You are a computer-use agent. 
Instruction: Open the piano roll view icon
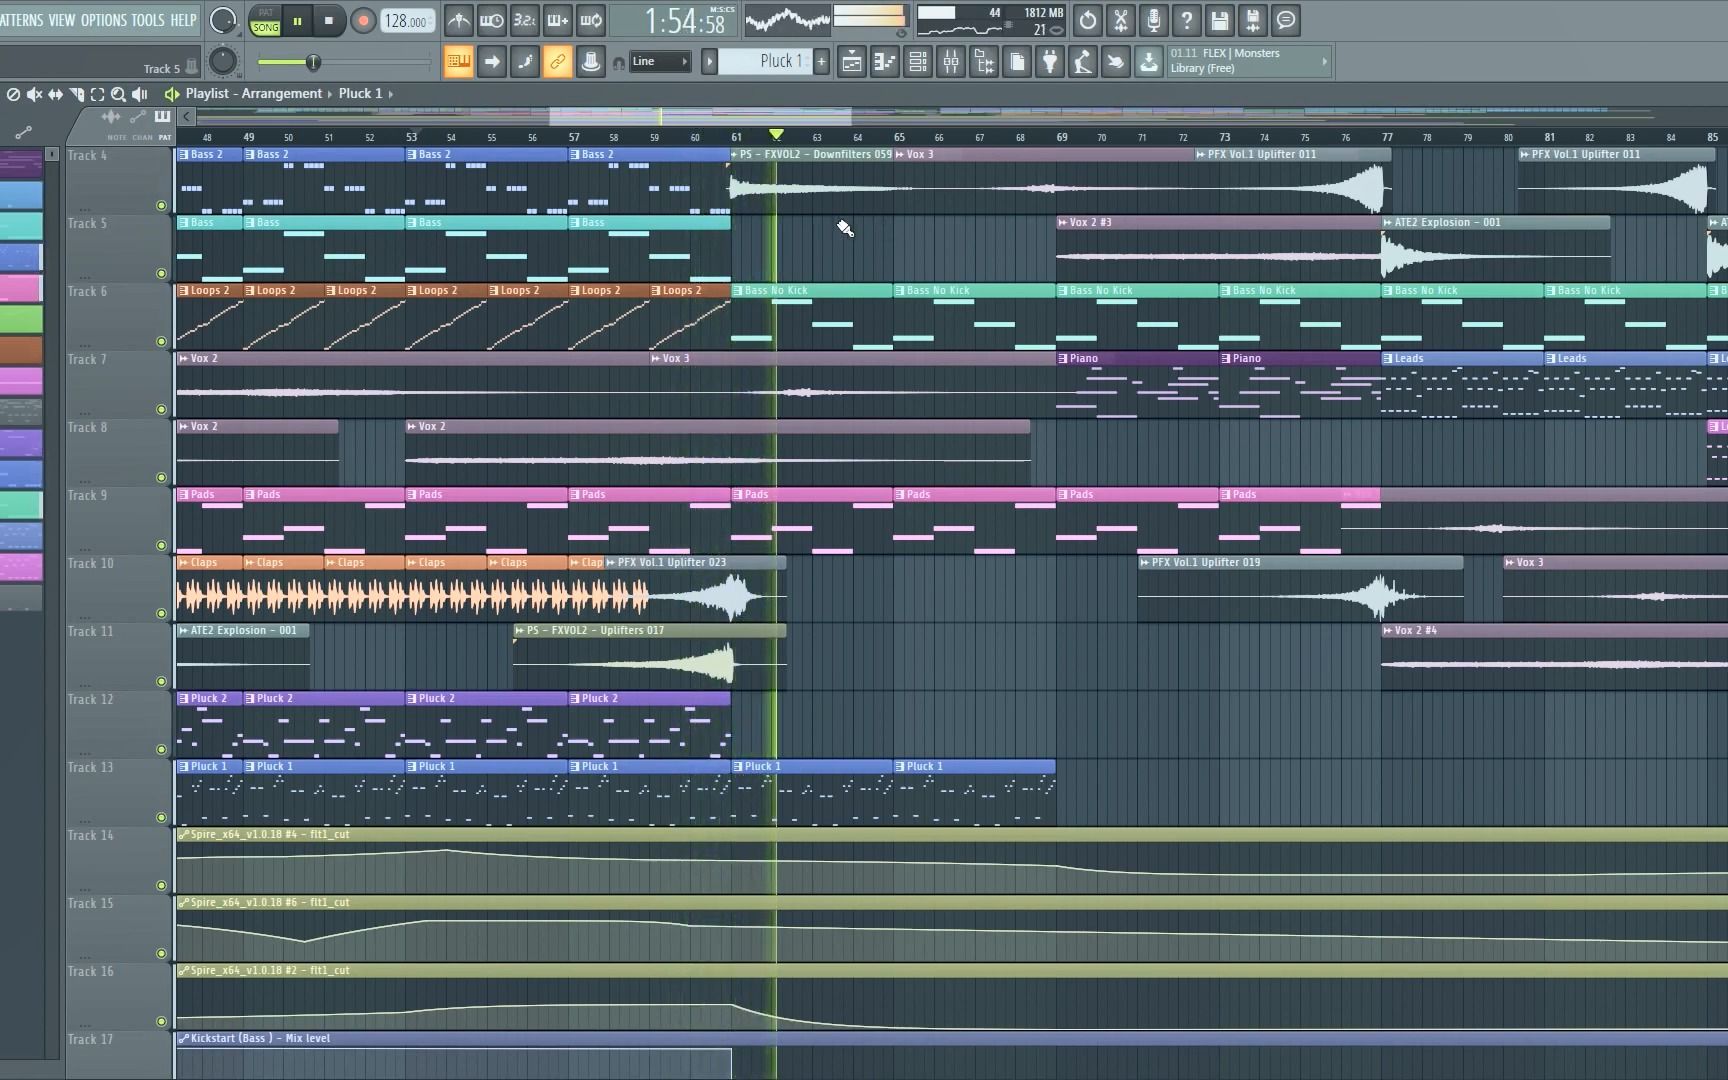click(885, 62)
